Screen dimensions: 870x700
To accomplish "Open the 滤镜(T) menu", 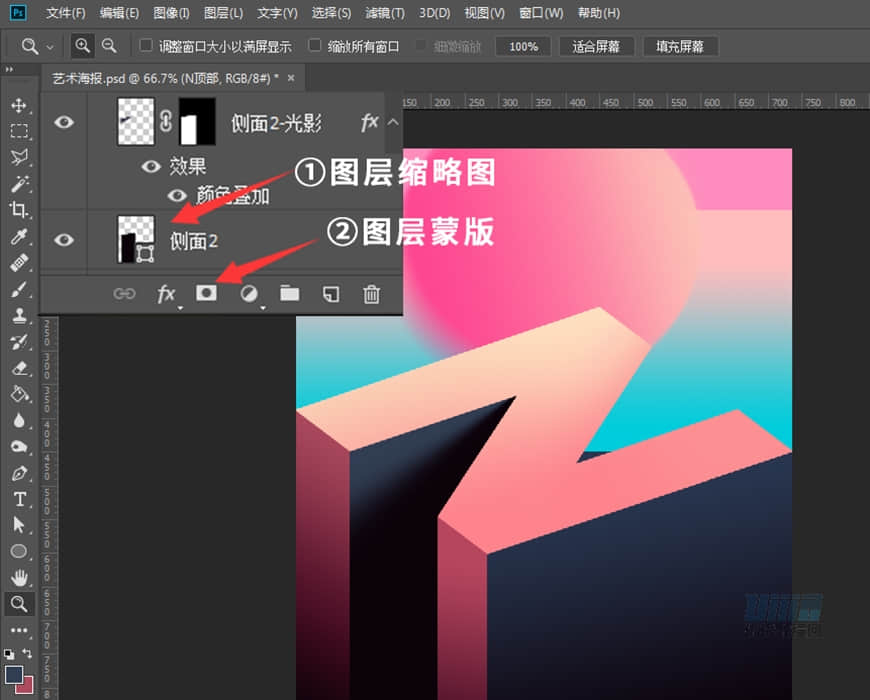I will click(x=385, y=13).
